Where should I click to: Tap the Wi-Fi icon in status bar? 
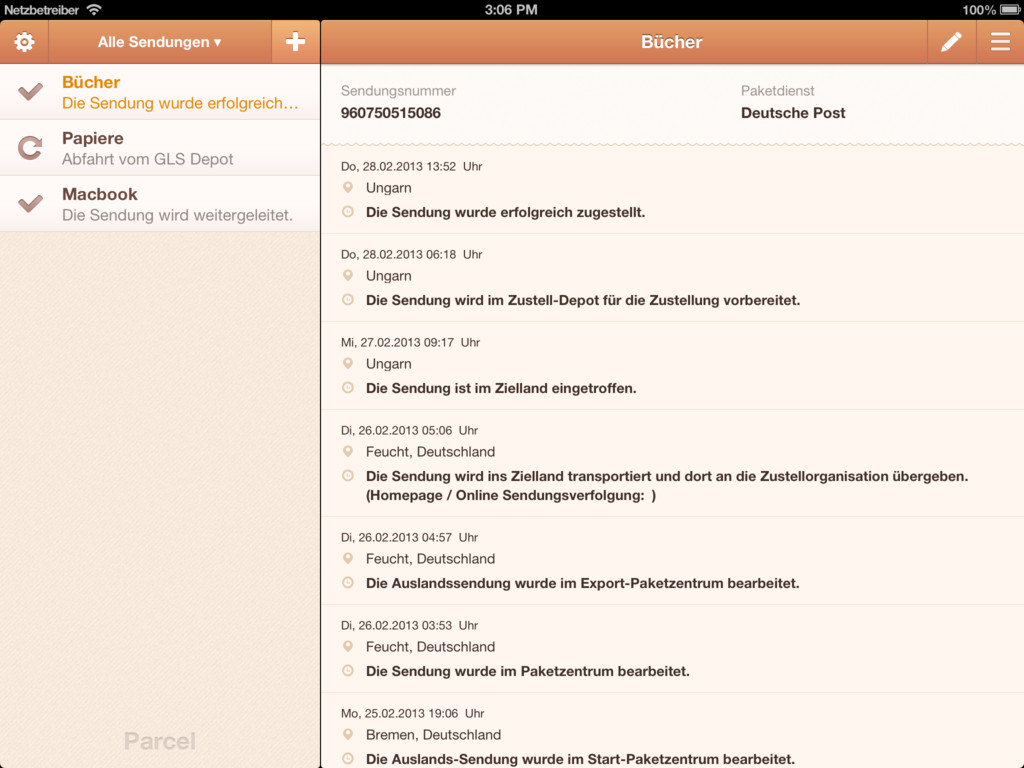click(94, 9)
